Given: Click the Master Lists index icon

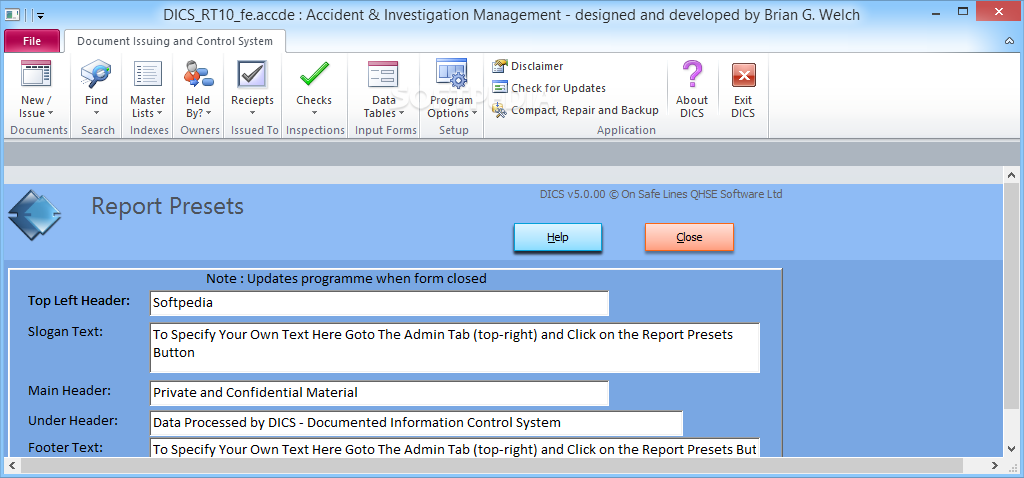Looking at the screenshot, I should tap(148, 74).
